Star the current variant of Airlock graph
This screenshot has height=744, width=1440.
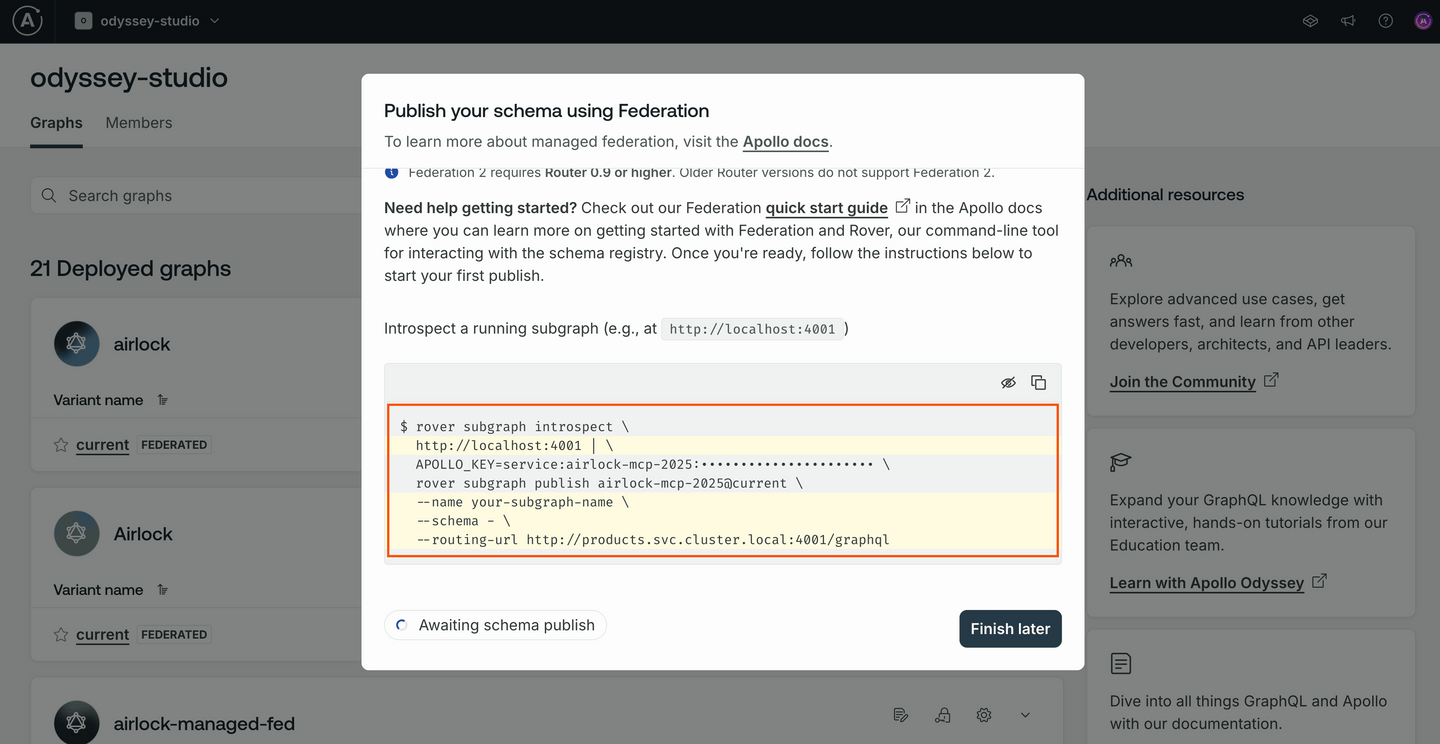[60, 634]
